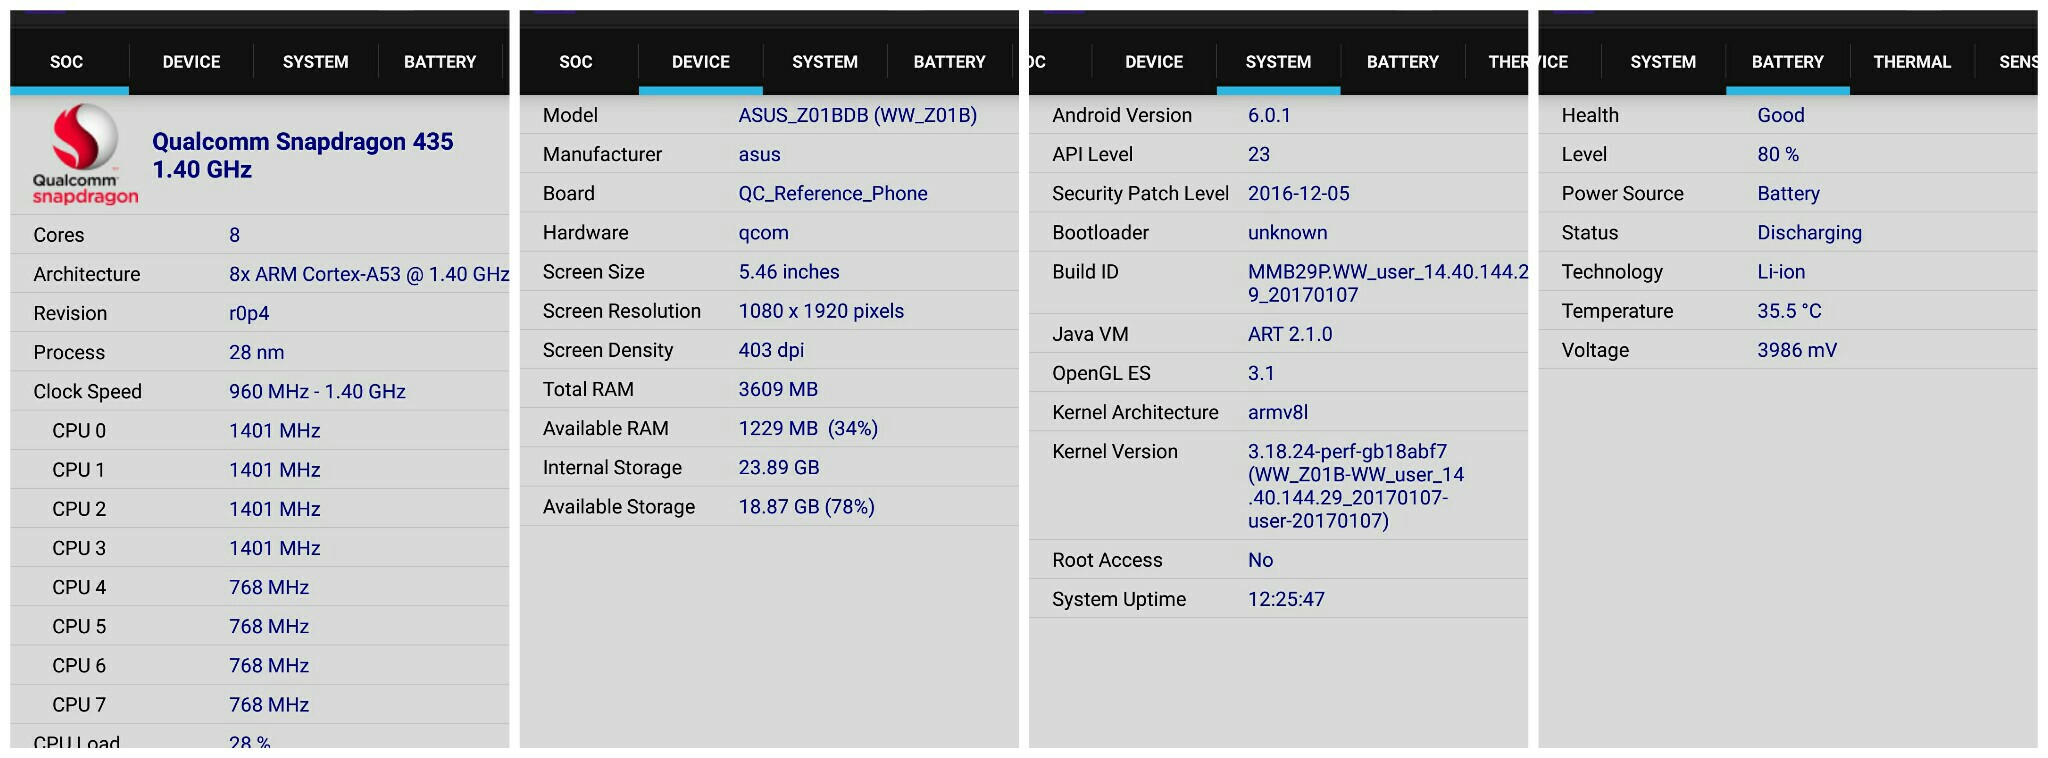This screenshot has height=758, width=2048.
Task: Select the CPU 0 frequency value
Action: pyautogui.click(x=274, y=430)
